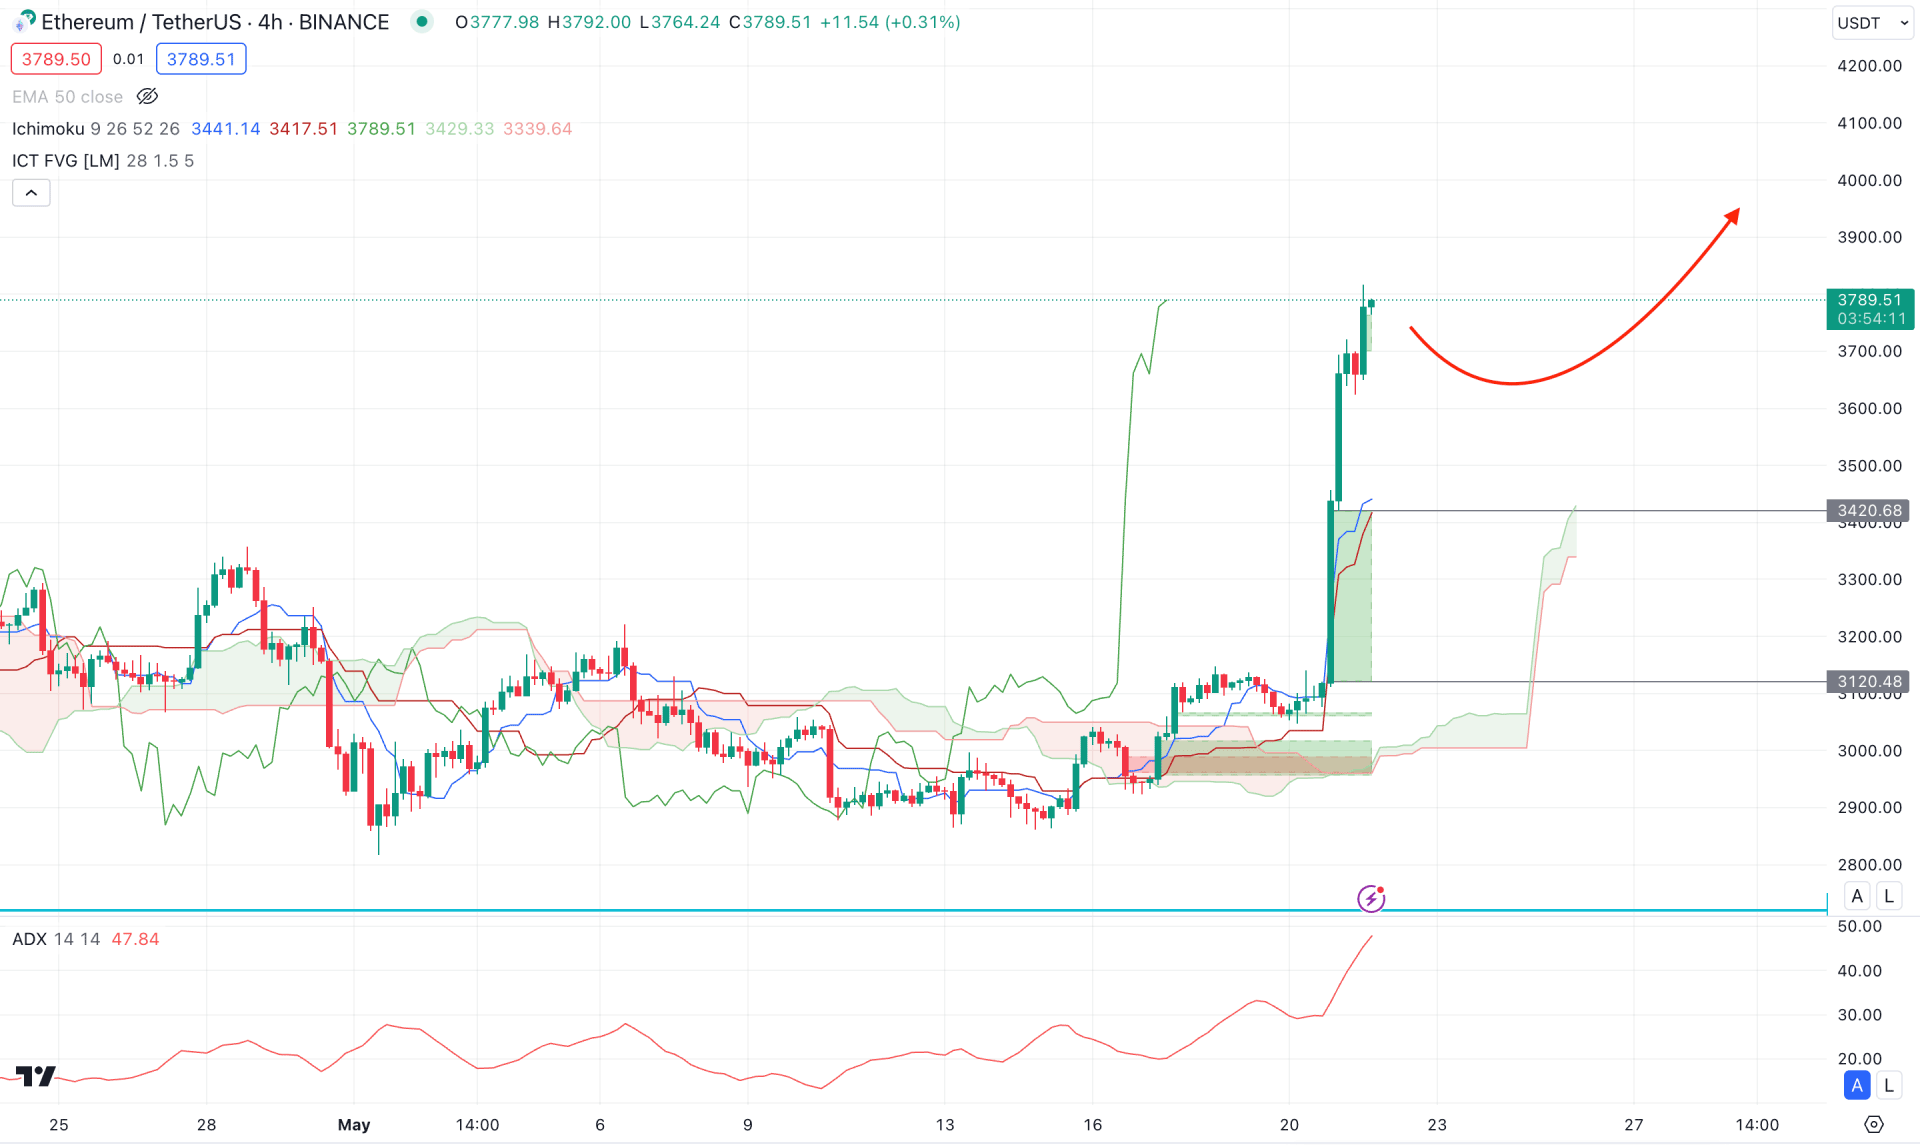The width and height of the screenshot is (1920, 1145).
Task: Collapse the indicator legend list
Action: pos(31,193)
